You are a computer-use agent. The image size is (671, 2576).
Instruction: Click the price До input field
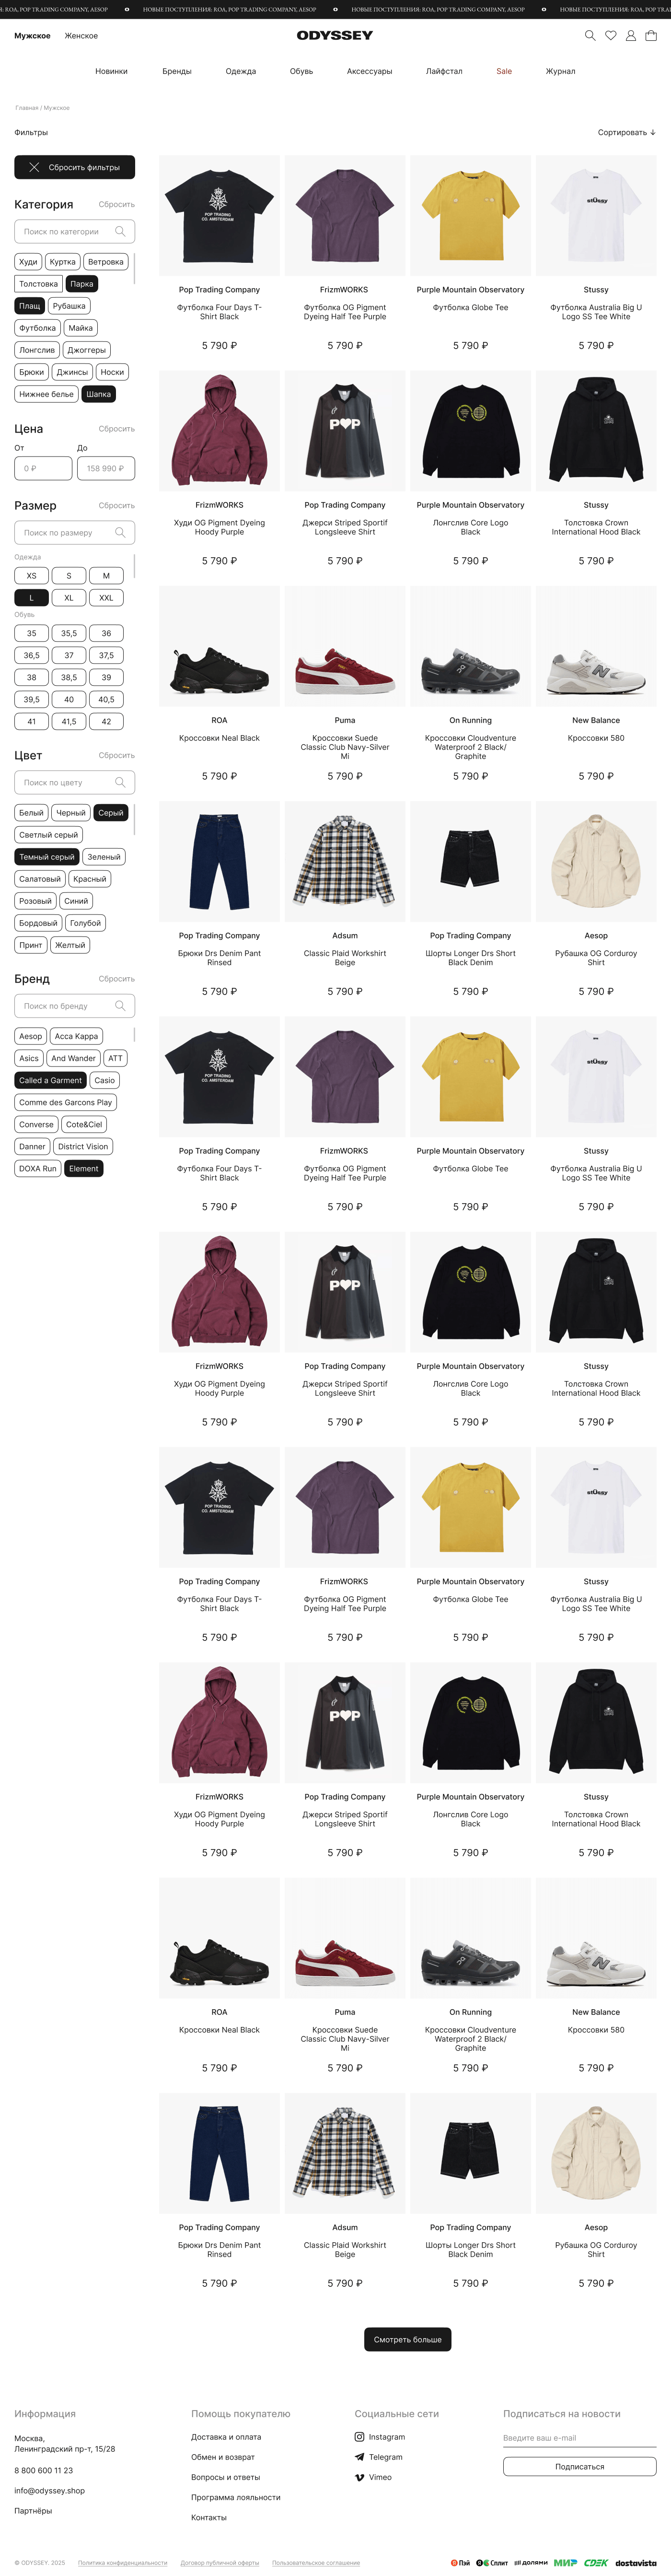click(x=105, y=468)
